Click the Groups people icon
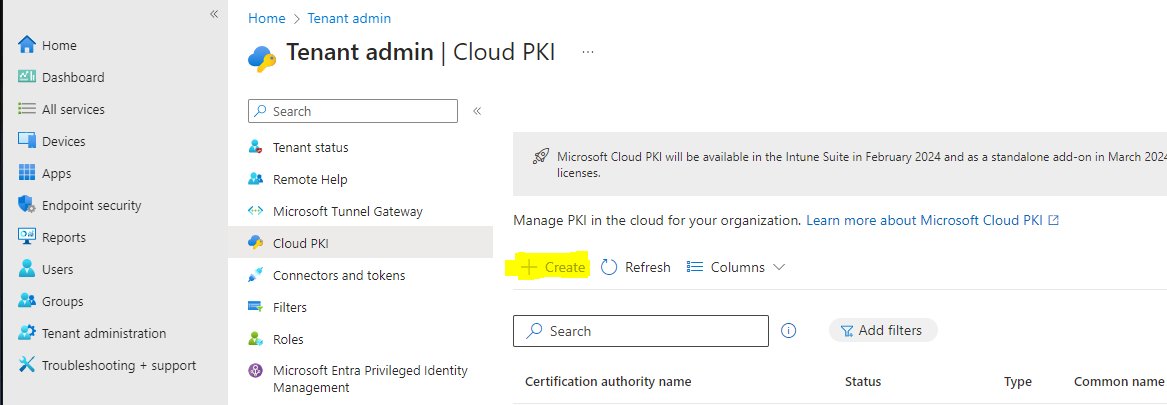The image size is (1167, 405). click(27, 301)
